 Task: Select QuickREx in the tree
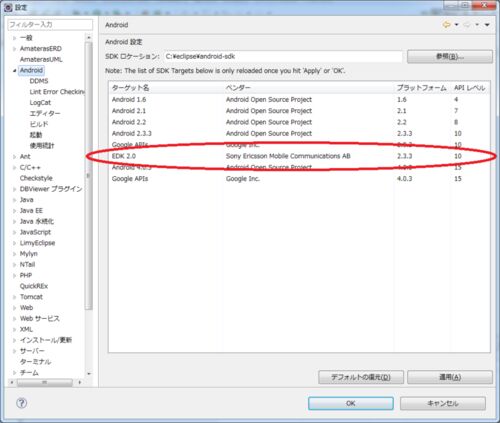(x=34, y=286)
